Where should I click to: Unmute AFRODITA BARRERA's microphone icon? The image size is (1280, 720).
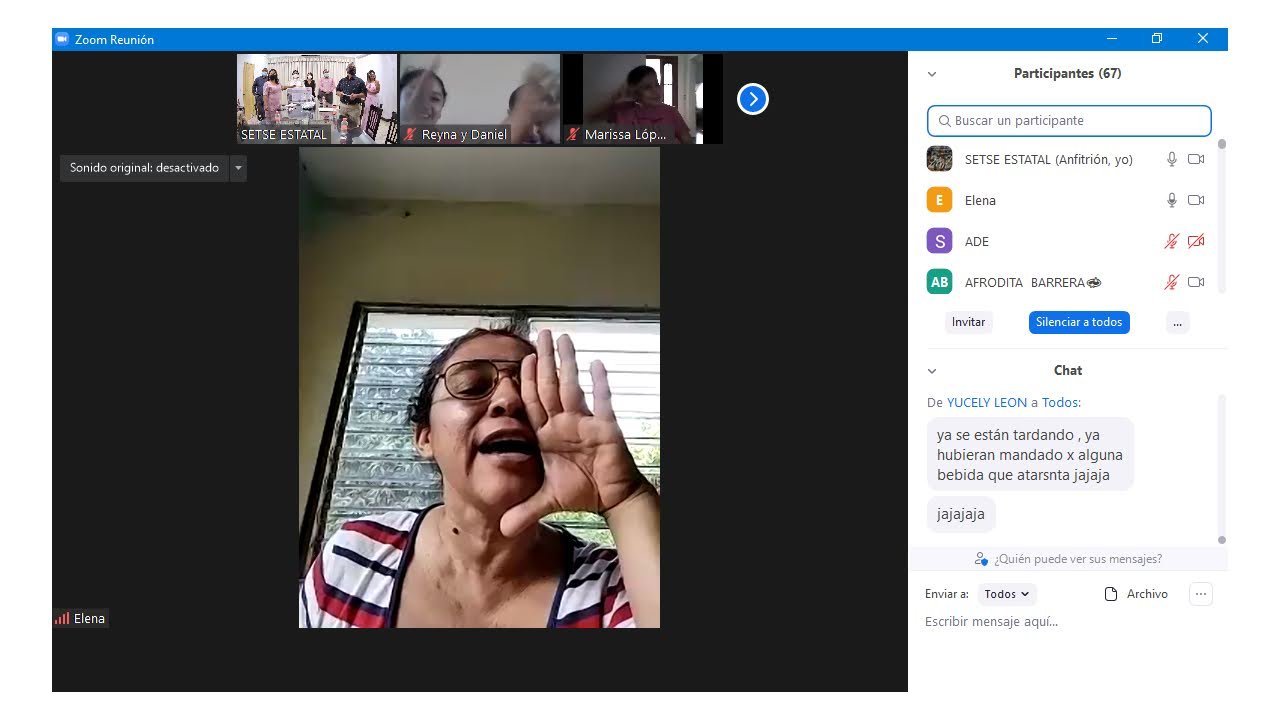click(1172, 282)
